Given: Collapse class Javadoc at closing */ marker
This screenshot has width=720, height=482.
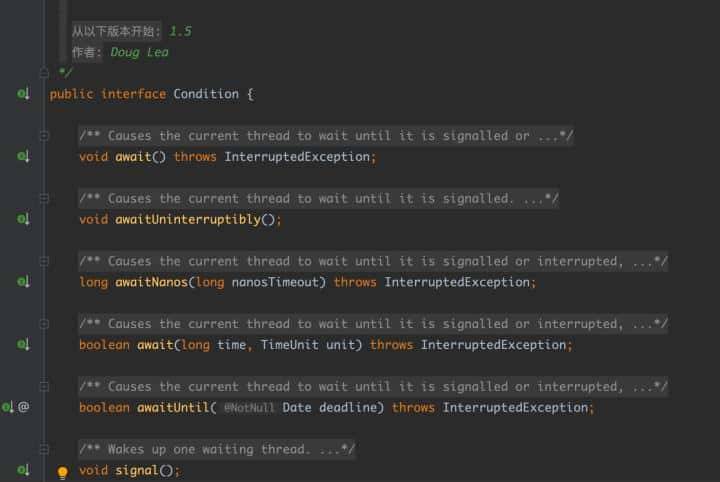Looking at the screenshot, I should click(44, 73).
